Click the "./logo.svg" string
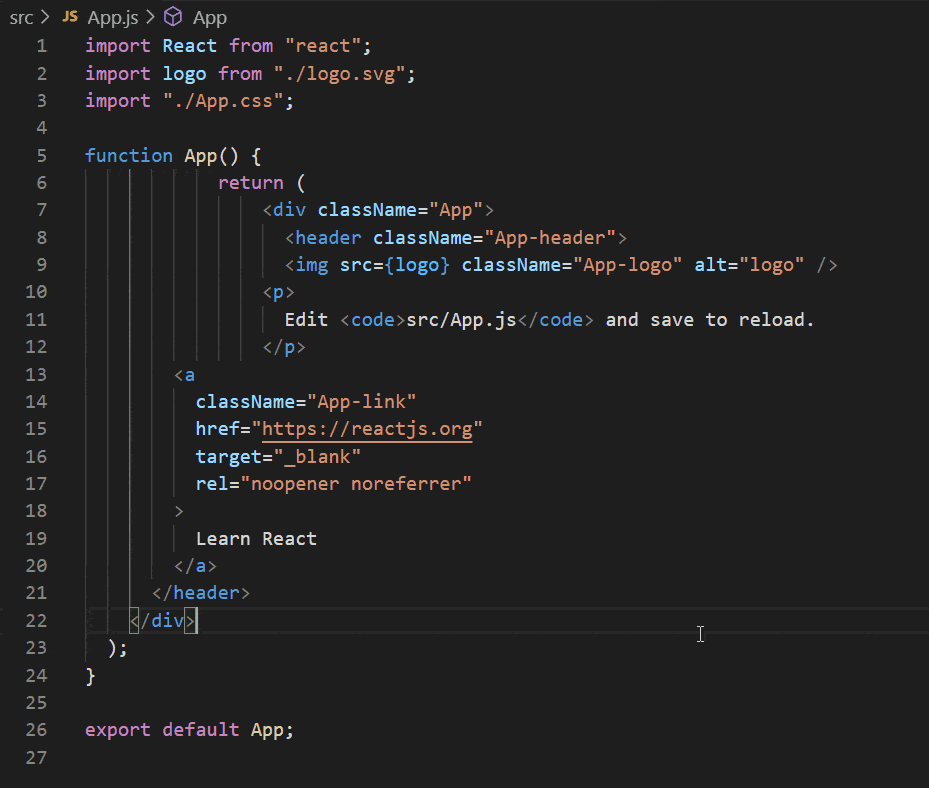This screenshot has height=788, width=929. click(x=340, y=74)
